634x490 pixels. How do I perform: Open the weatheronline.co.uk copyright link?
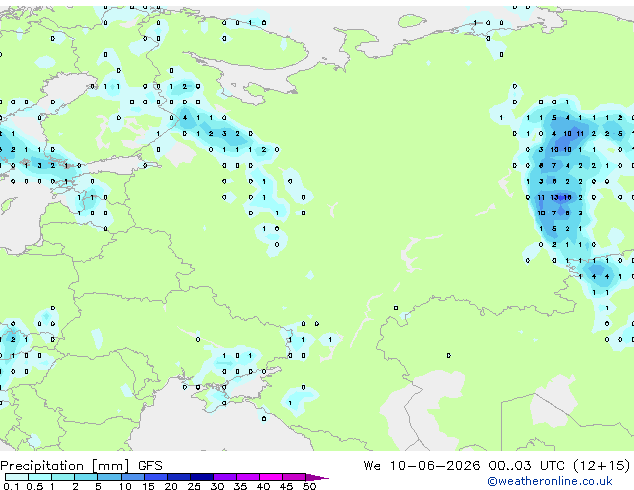[549, 481]
